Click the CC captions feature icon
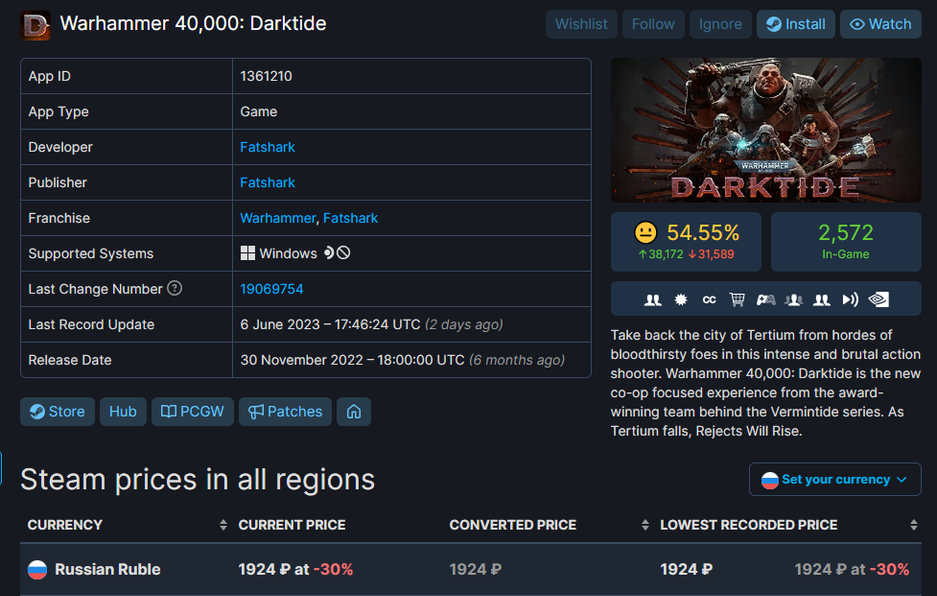Viewport: 937px width, 596px height. coord(709,300)
